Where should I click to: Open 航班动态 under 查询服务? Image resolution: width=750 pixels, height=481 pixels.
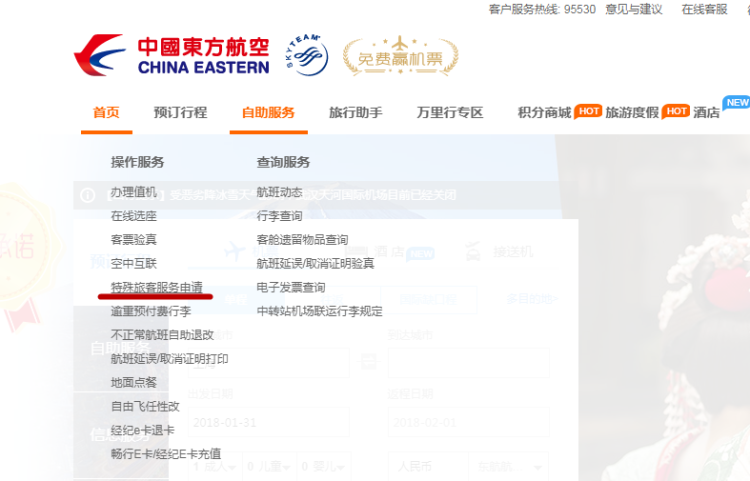tap(279, 192)
